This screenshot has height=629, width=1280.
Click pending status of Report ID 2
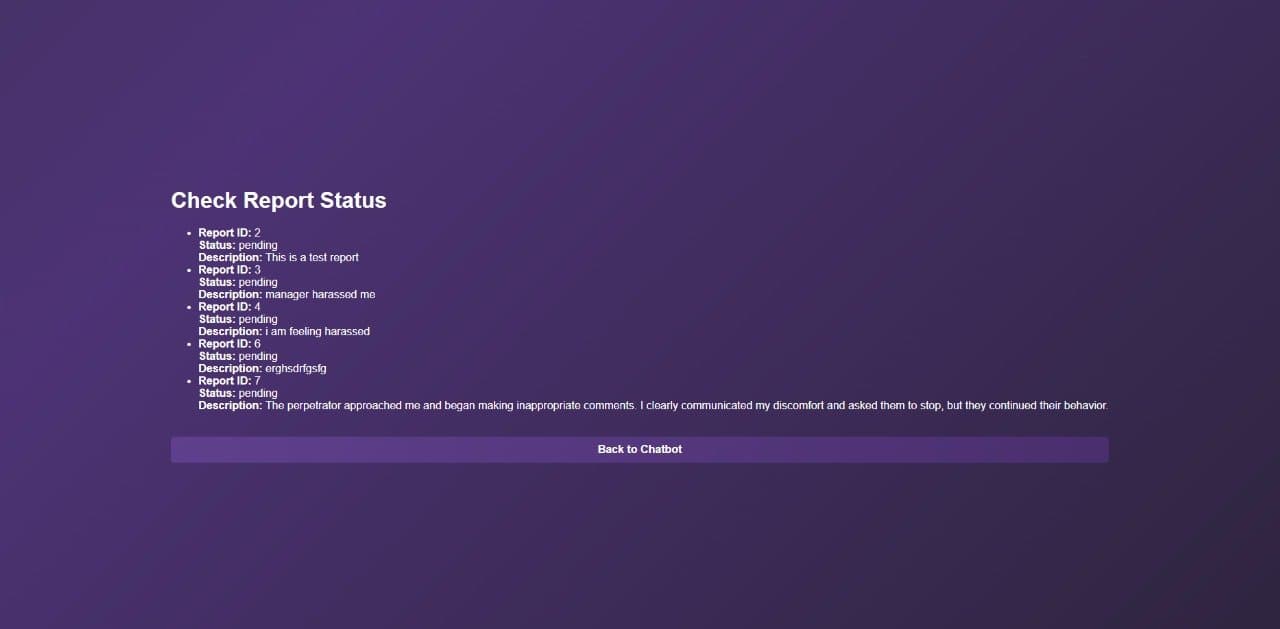point(258,245)
